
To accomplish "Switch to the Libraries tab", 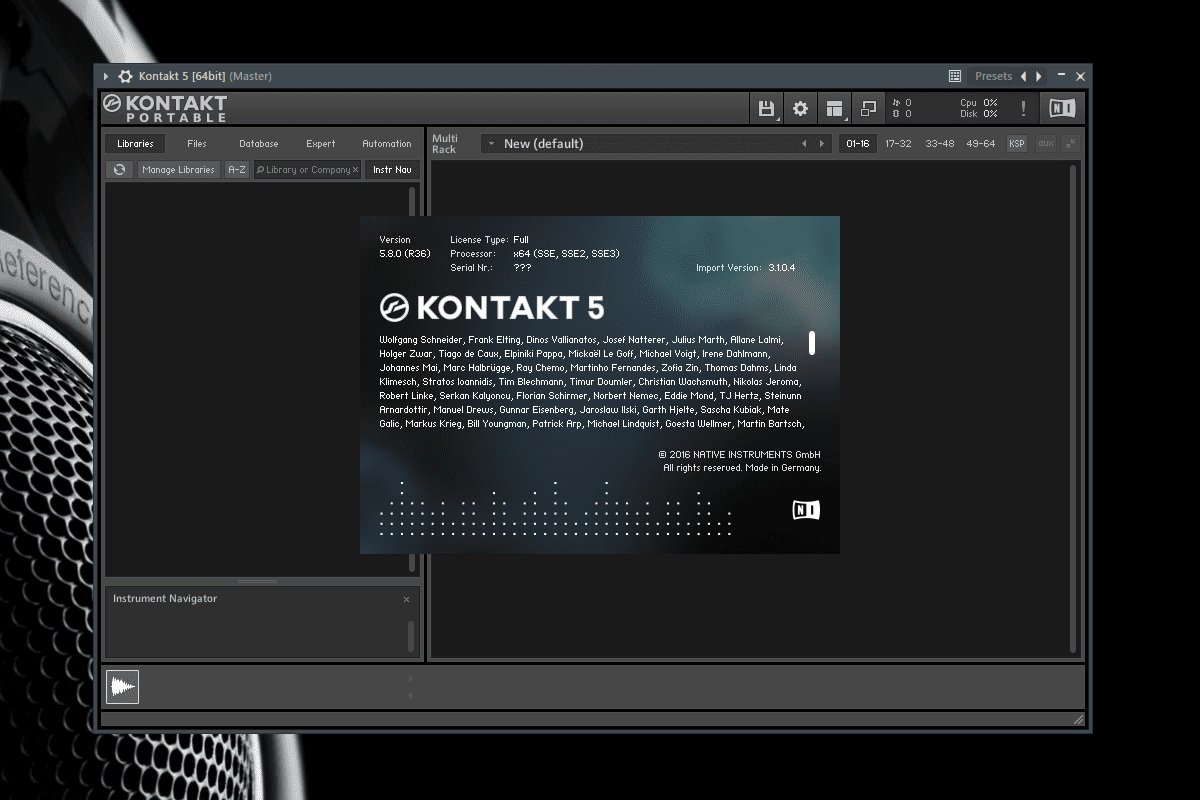I will coord(135,143).
